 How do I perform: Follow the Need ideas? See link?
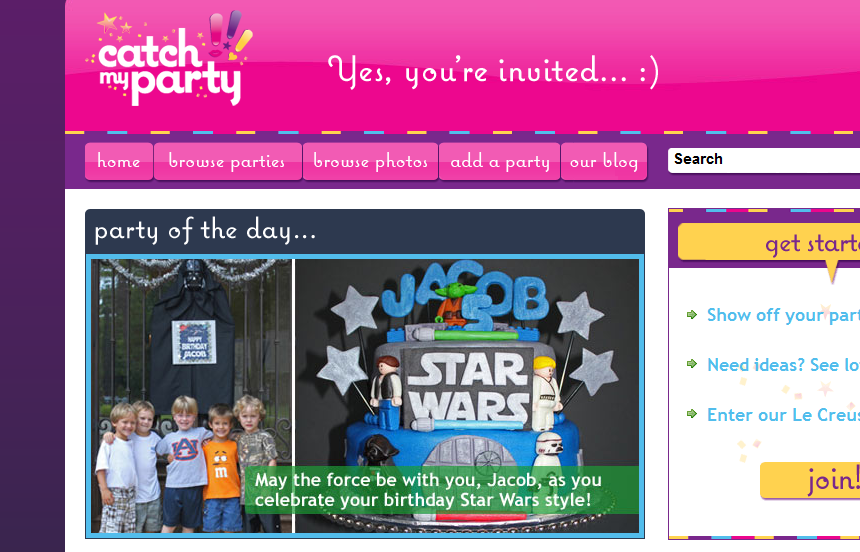coord(783,364)
